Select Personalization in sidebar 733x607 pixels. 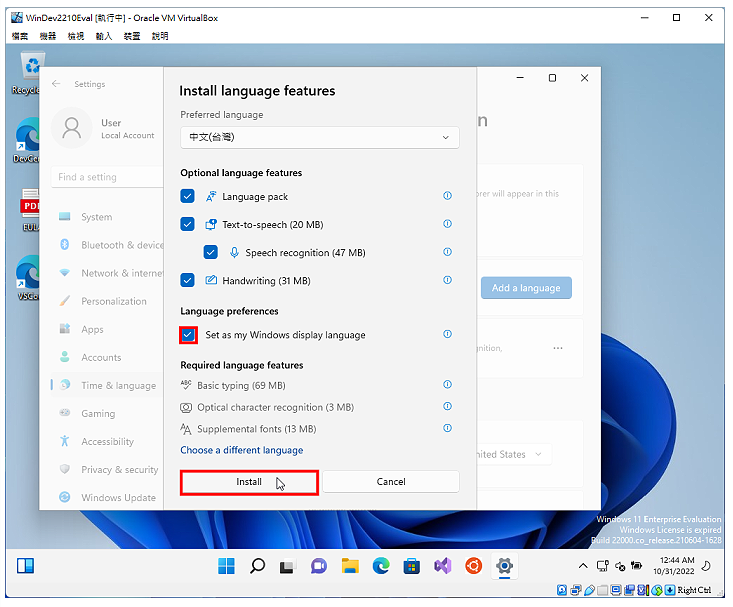107,301
